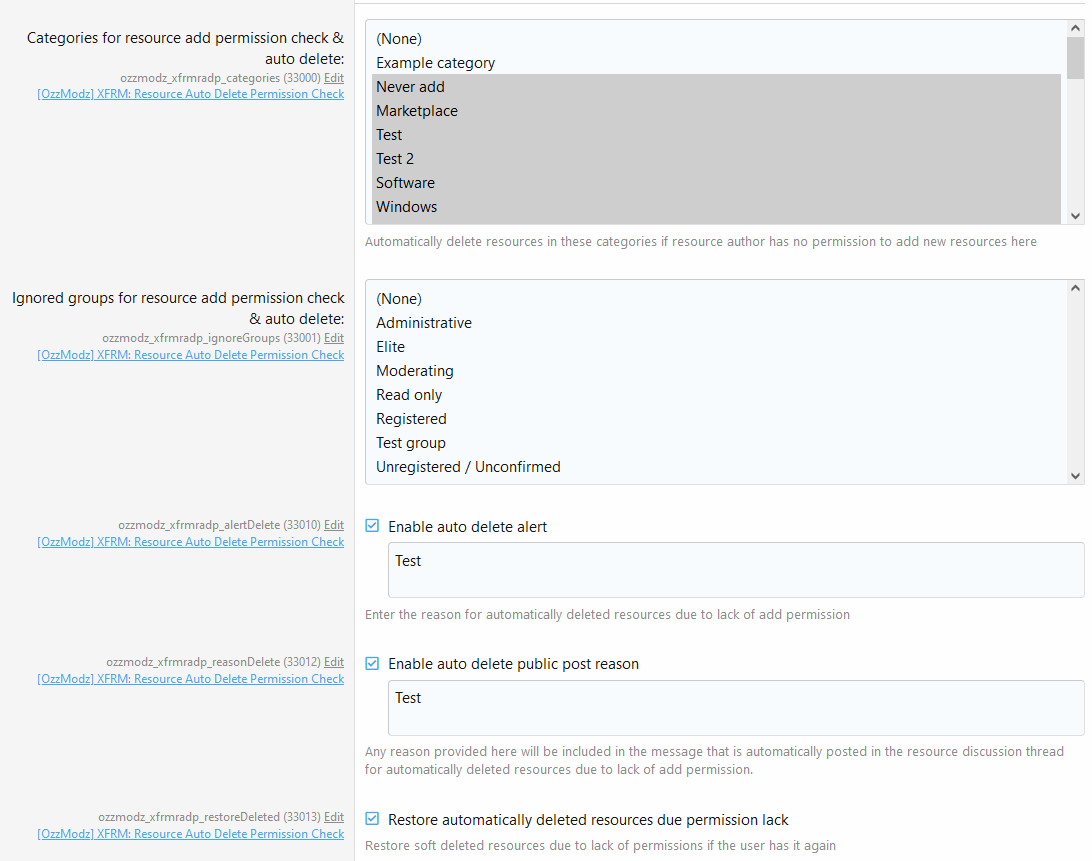Click the Edit link for ozzmodz_xfrmradp_restoreDeleted
Screen dimensions: 1092x861
coord(334,817)
